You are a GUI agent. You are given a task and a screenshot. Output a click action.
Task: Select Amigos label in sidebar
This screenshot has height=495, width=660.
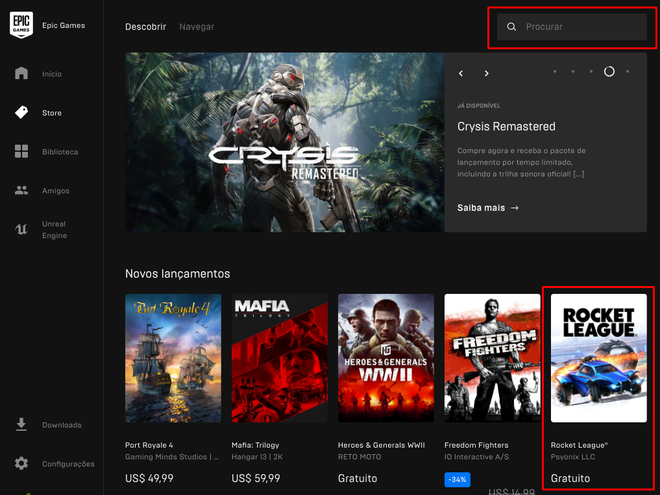[56, 191]
